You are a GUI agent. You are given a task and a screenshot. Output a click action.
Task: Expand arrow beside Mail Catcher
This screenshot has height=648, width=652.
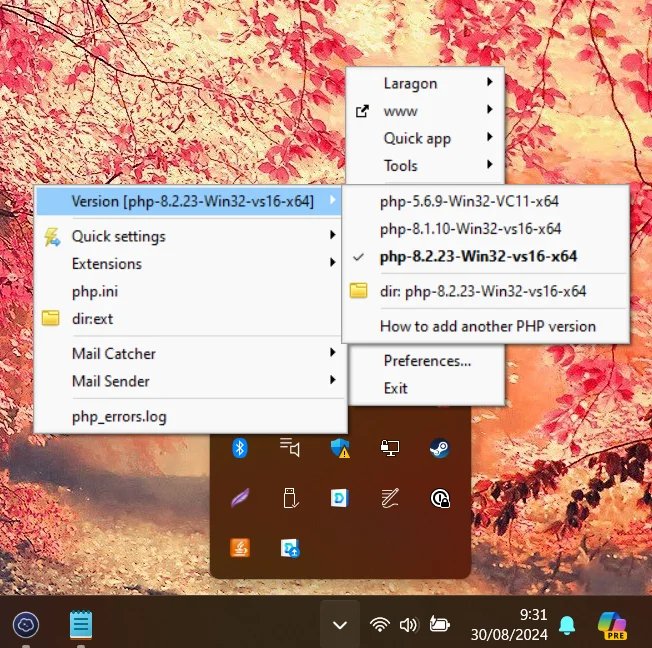(332, 352)
